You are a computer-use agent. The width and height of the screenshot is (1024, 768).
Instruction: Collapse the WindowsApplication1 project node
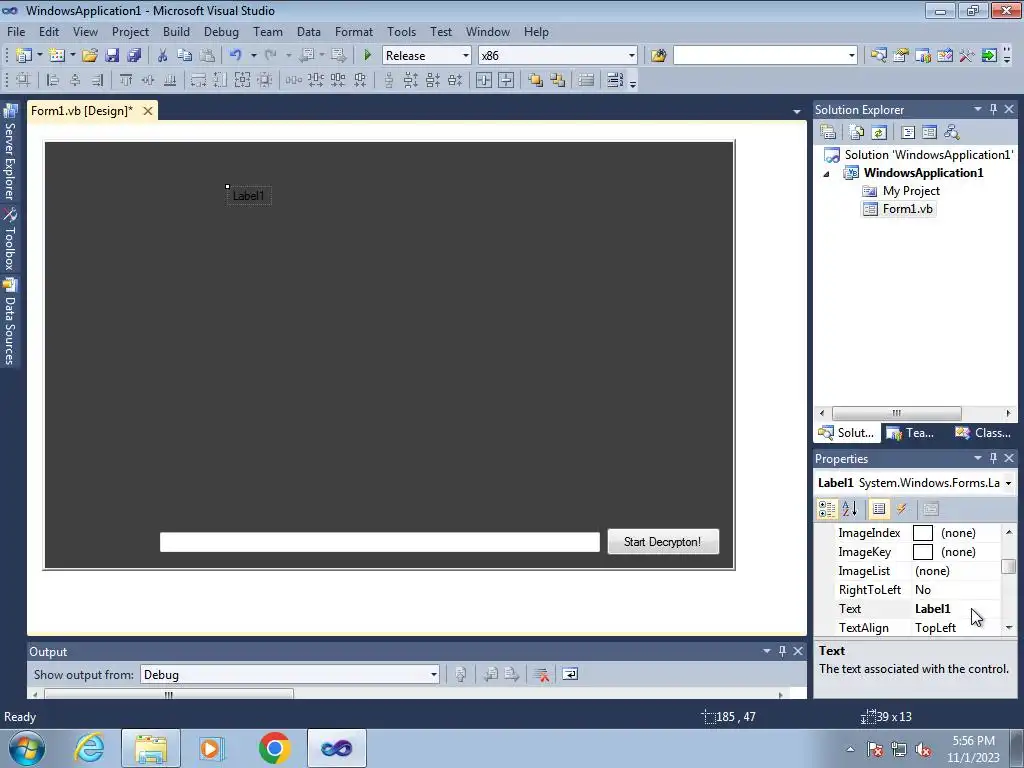827,174
